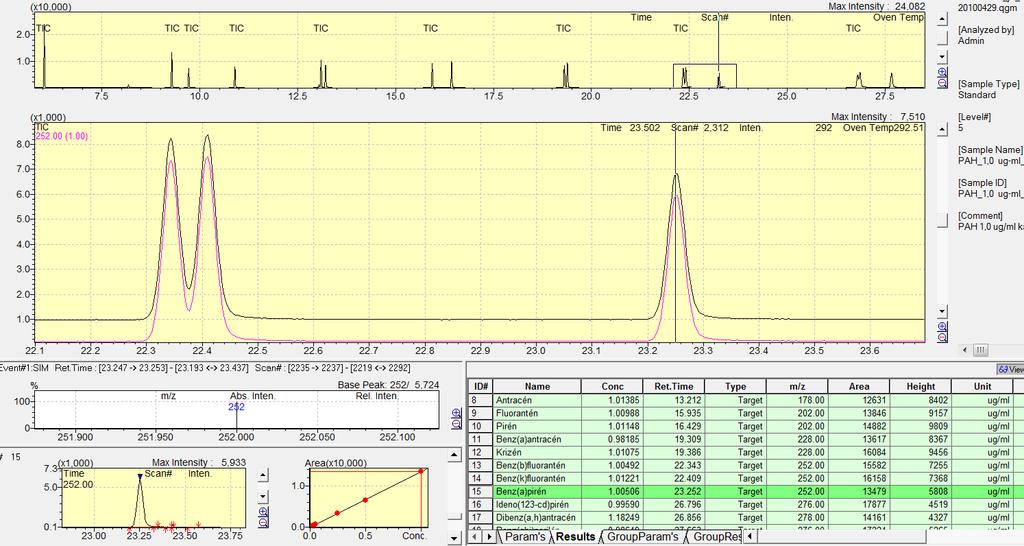This screenshot has width=1024, height=546.
Task: Click the horizontal scrollbar thumb under the sample info
Action: point(981,350)
